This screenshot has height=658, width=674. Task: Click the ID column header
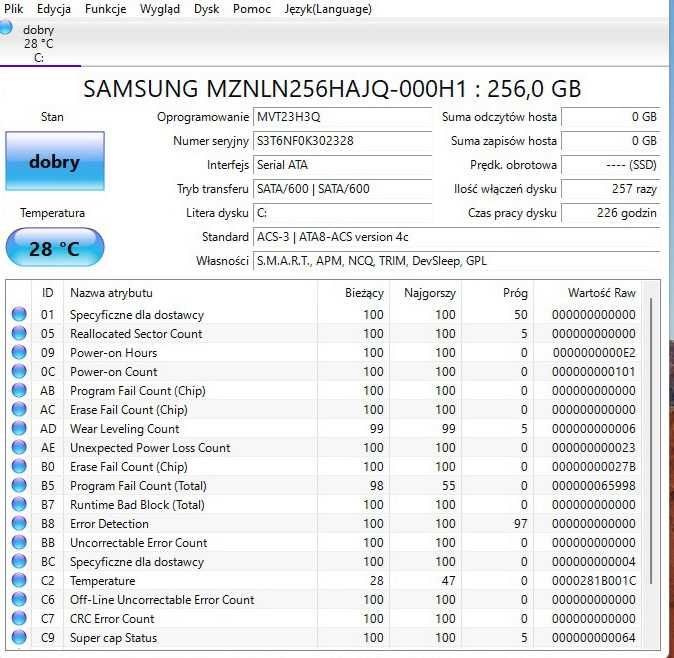coord(47,293)
